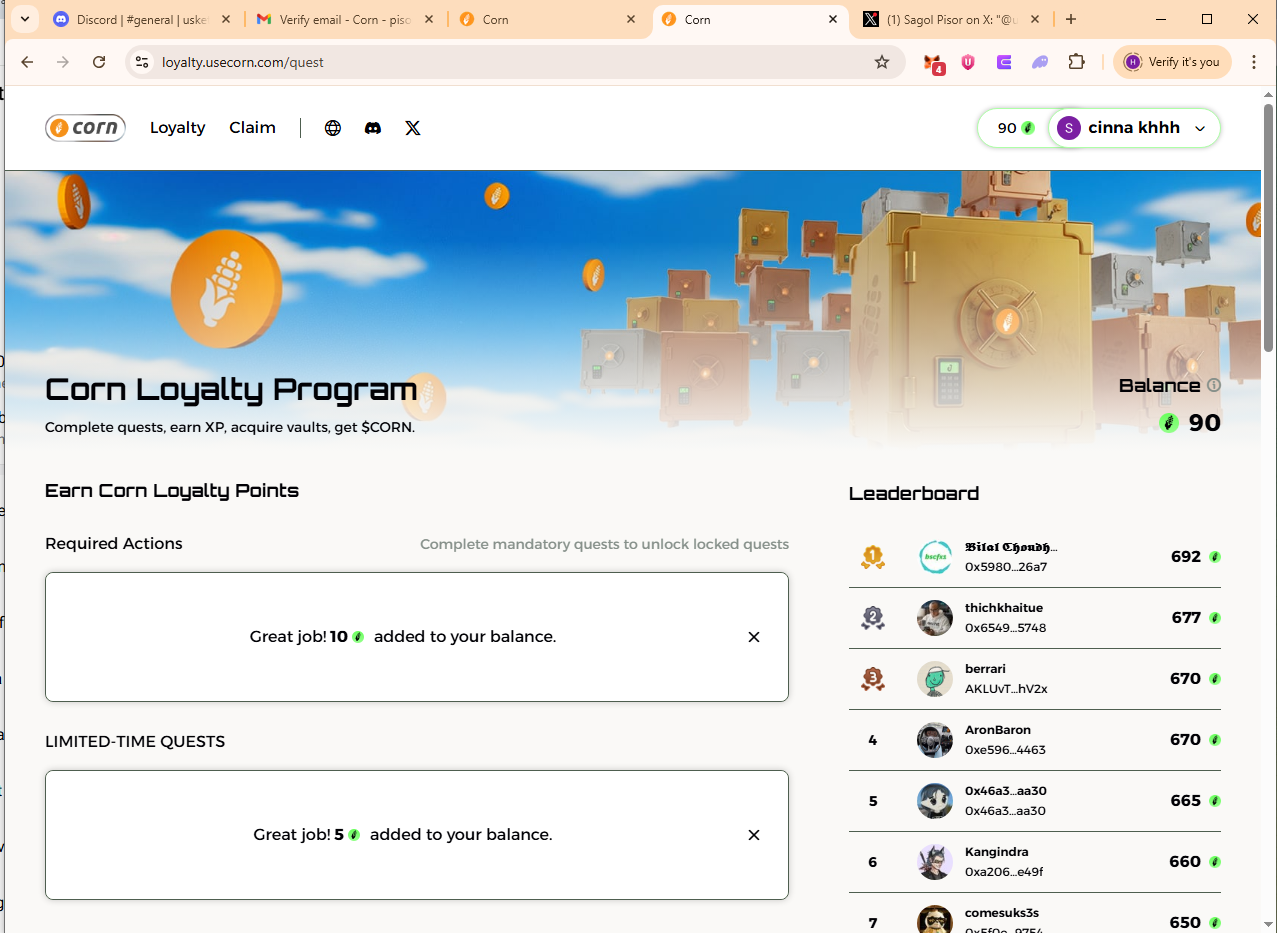Click the 692 score in the leaderboard
Viewport: 1277px width, 933px height.
pos(1186,557)
